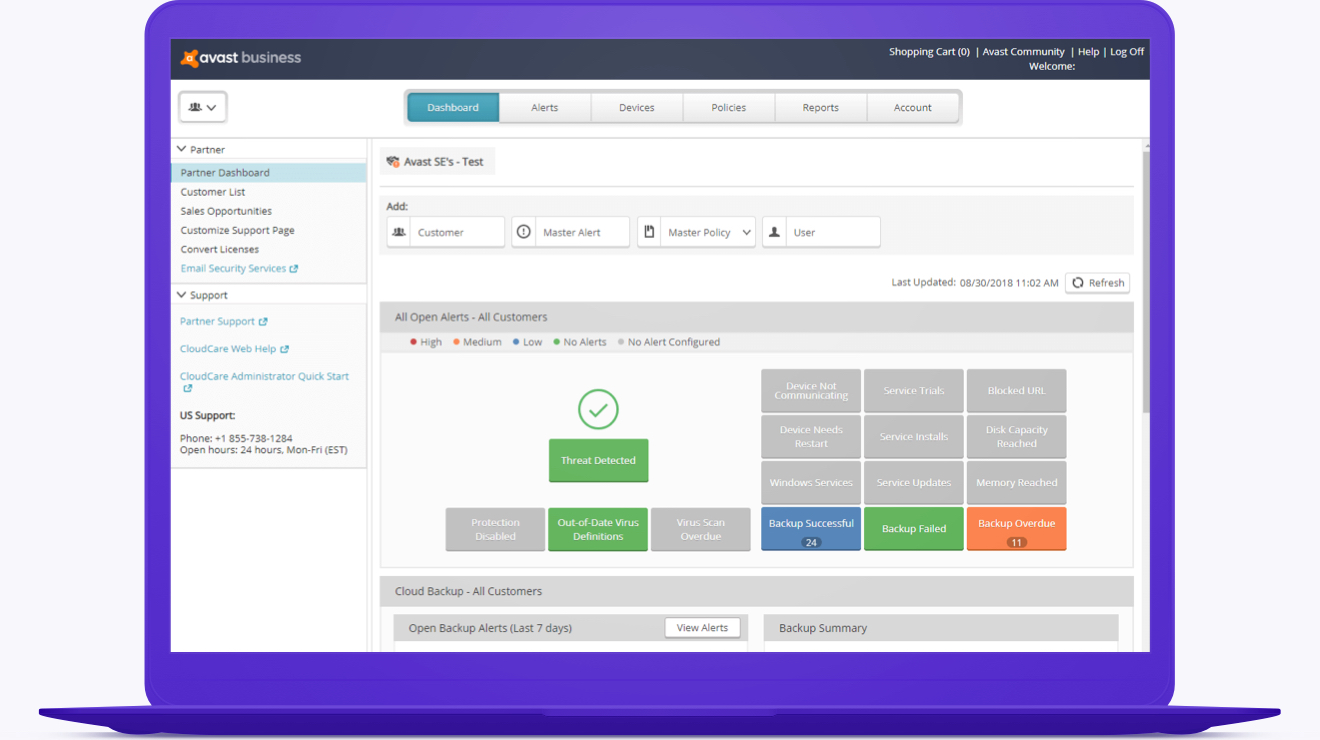Screen dimensions: 1320x740
Task: Click the orange Backup Overdue tile
Action: (x=1016, y=528)
